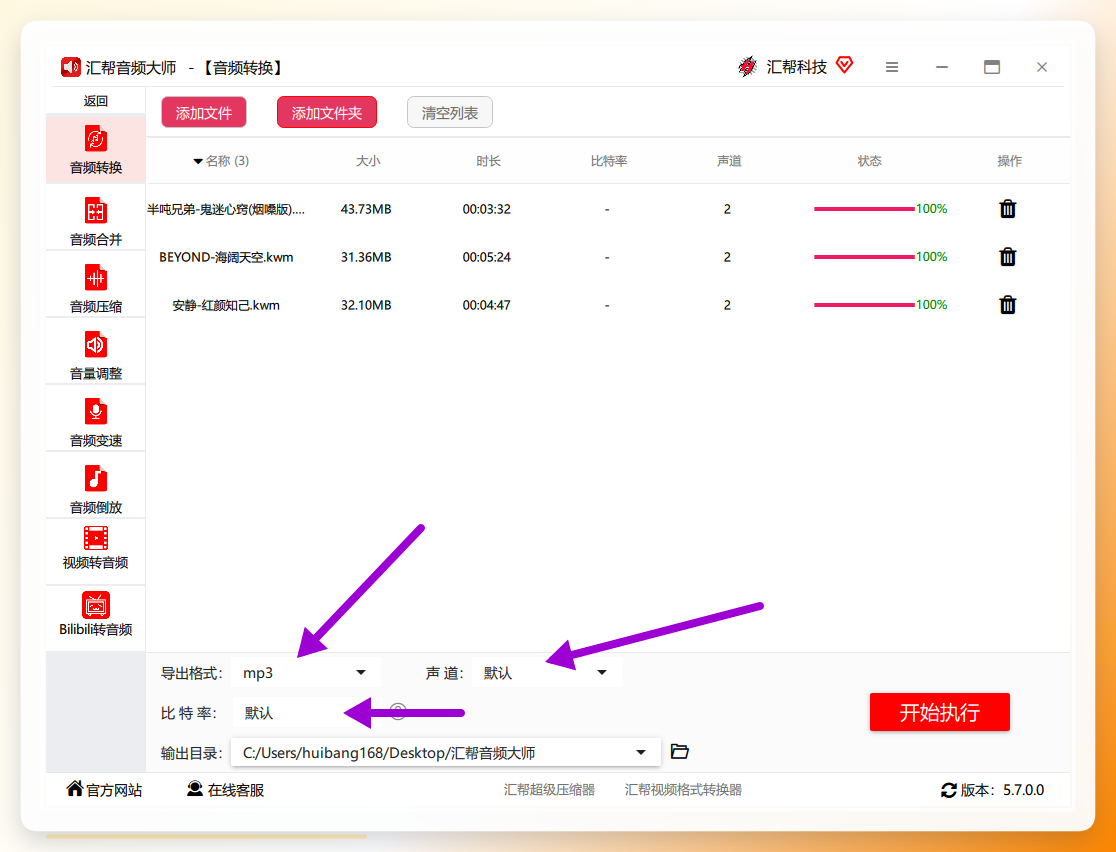
Task: Sort list by the 名称 (3) column
Action: (221, 161)
